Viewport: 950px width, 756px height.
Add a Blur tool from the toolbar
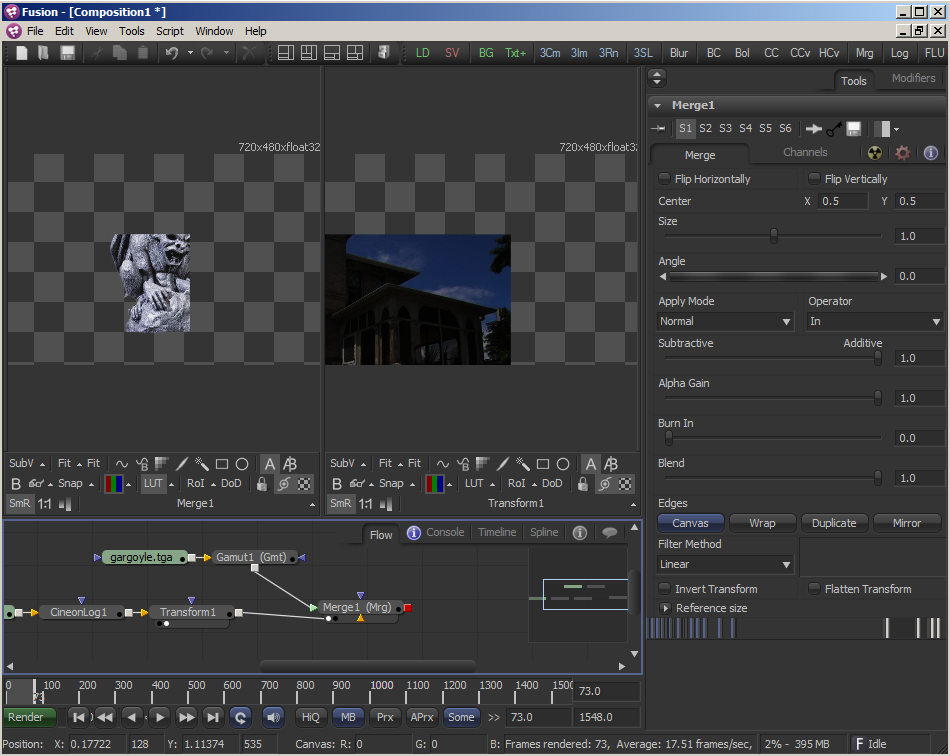[679, 53]
